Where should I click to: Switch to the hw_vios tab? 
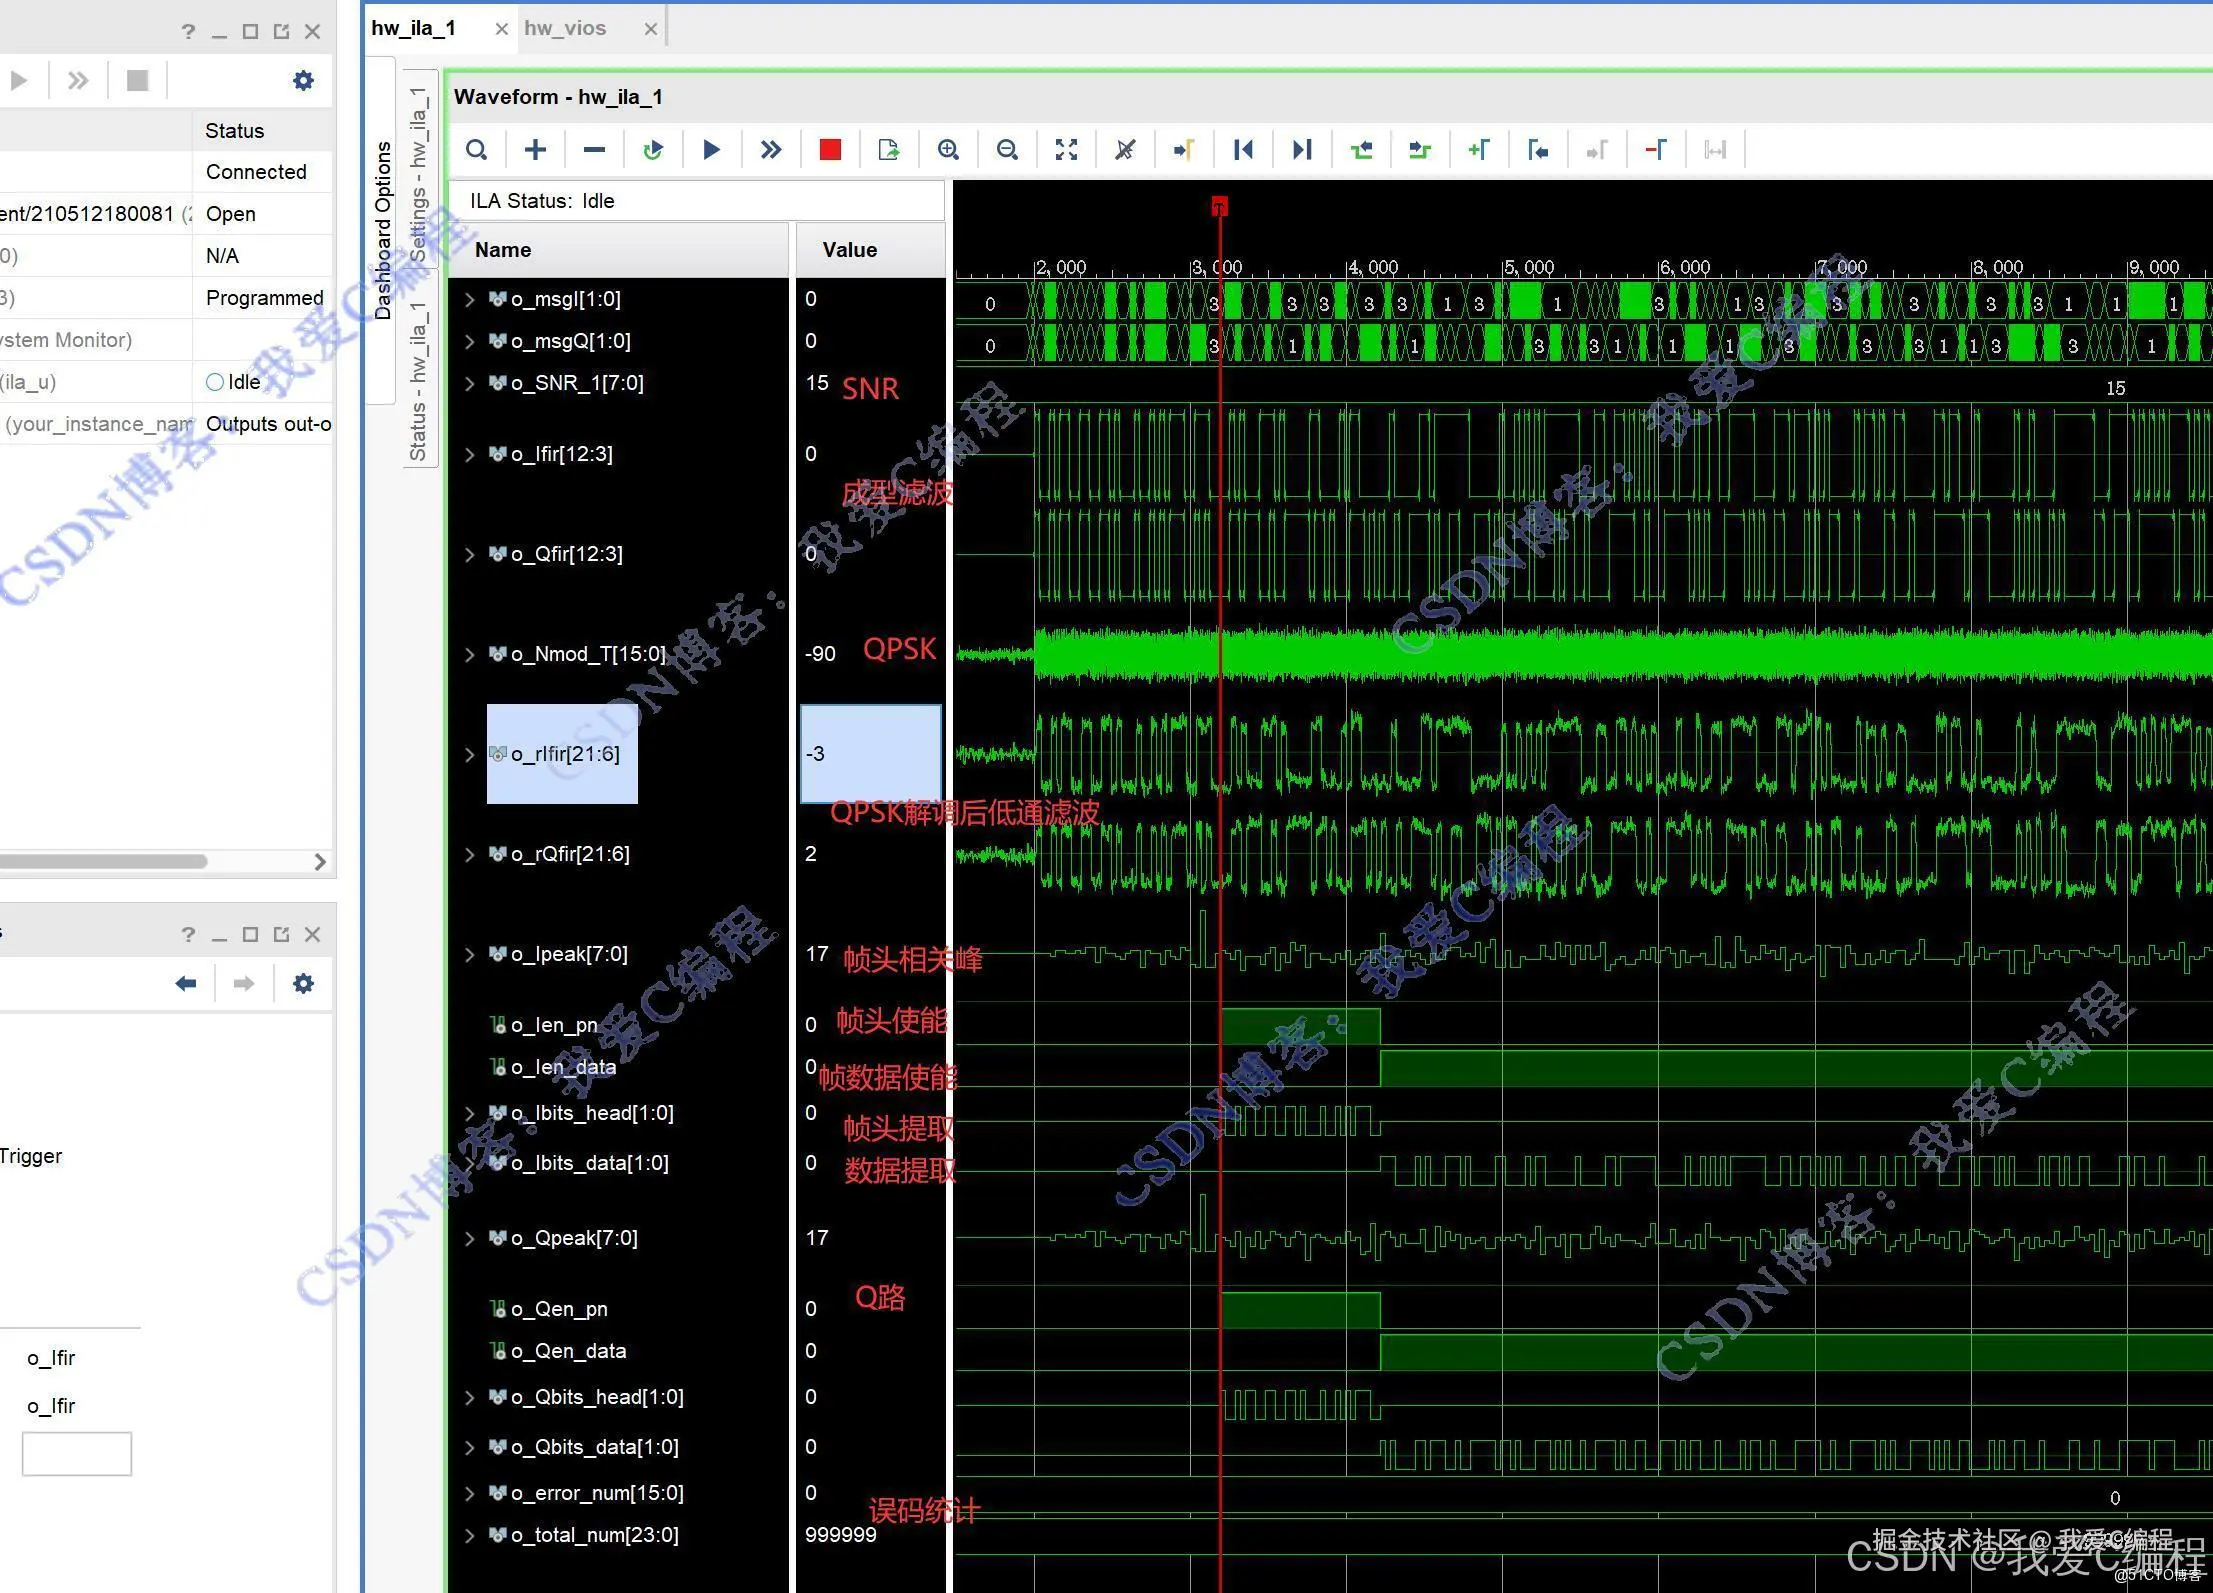click(x=565, y=28)
